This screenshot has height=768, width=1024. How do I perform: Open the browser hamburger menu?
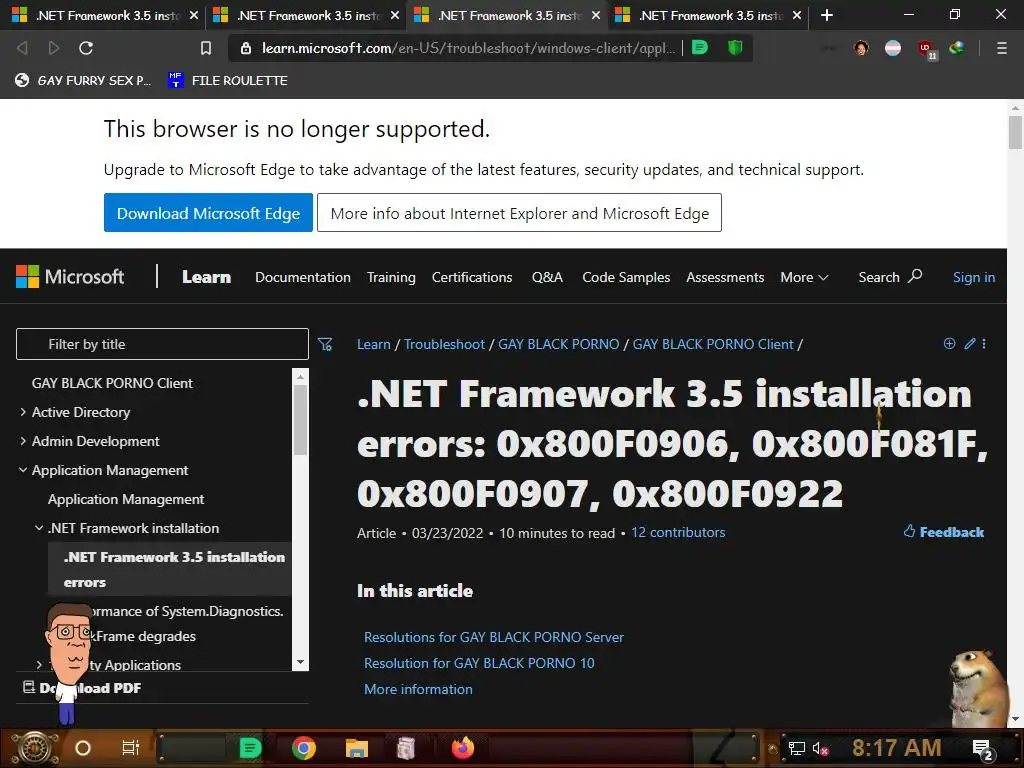pos(1001,48)
